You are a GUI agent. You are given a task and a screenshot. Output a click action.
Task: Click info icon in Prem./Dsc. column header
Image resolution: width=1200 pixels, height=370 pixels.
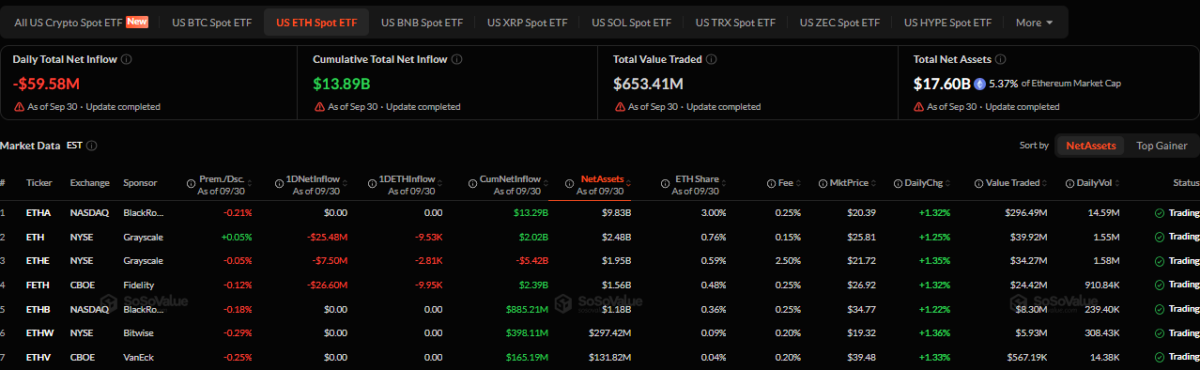point(192,183)
